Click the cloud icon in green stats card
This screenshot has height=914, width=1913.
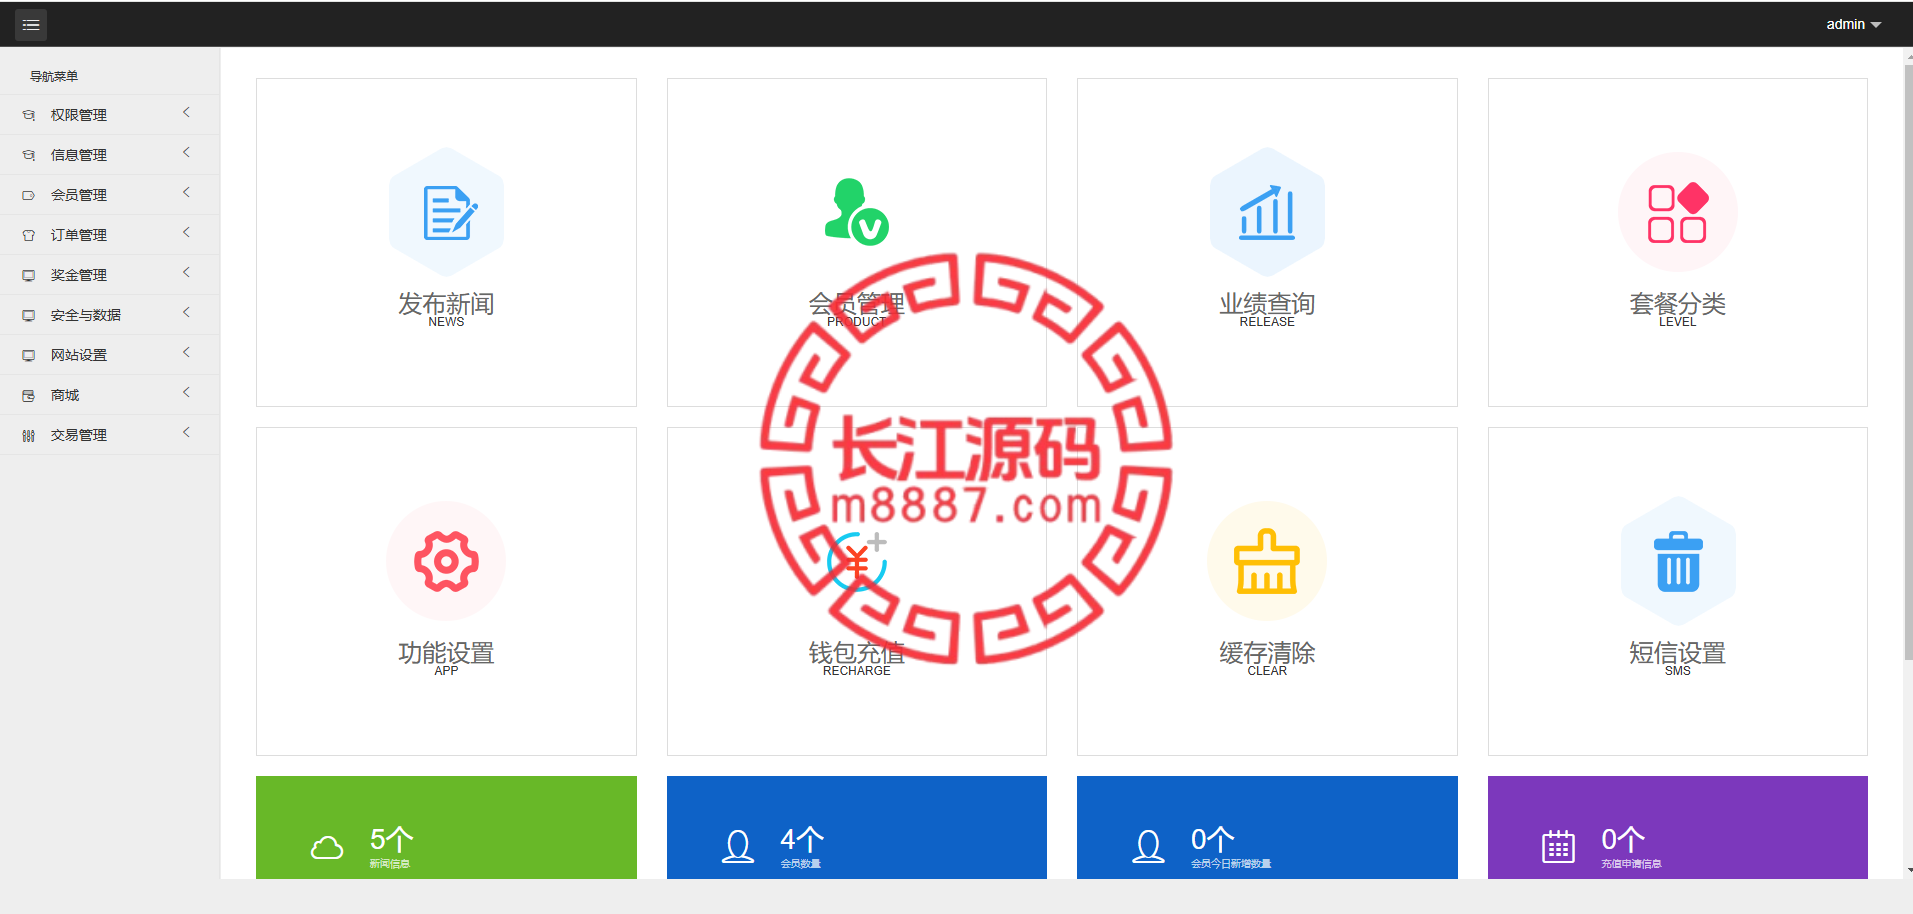pyautogui.click(x=327, y=848)
